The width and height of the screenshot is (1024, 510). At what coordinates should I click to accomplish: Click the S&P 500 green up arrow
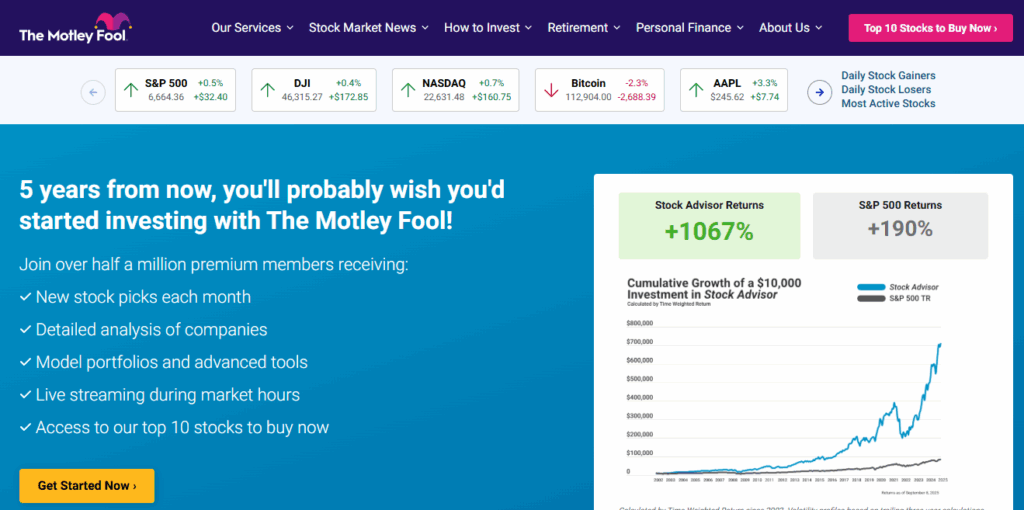(131, 91)
